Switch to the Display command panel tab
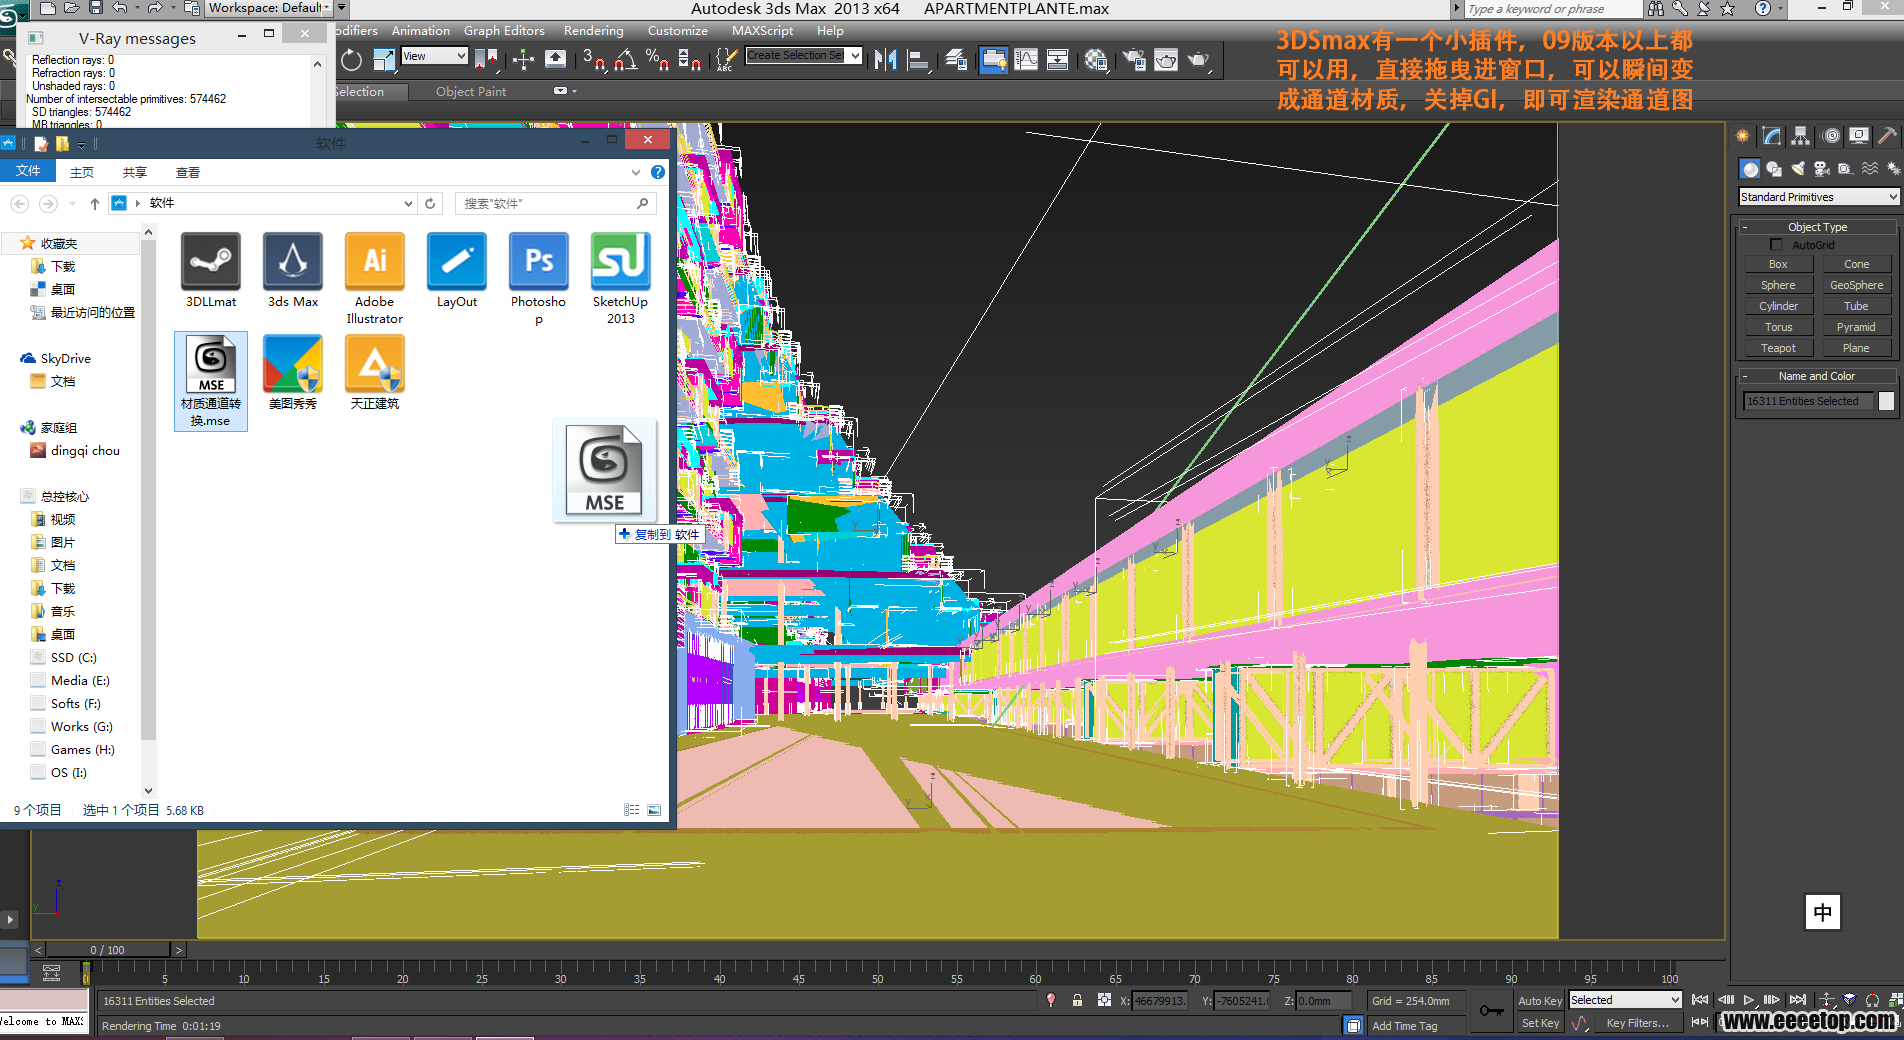1904x1040 pixels. point(1859,136)
